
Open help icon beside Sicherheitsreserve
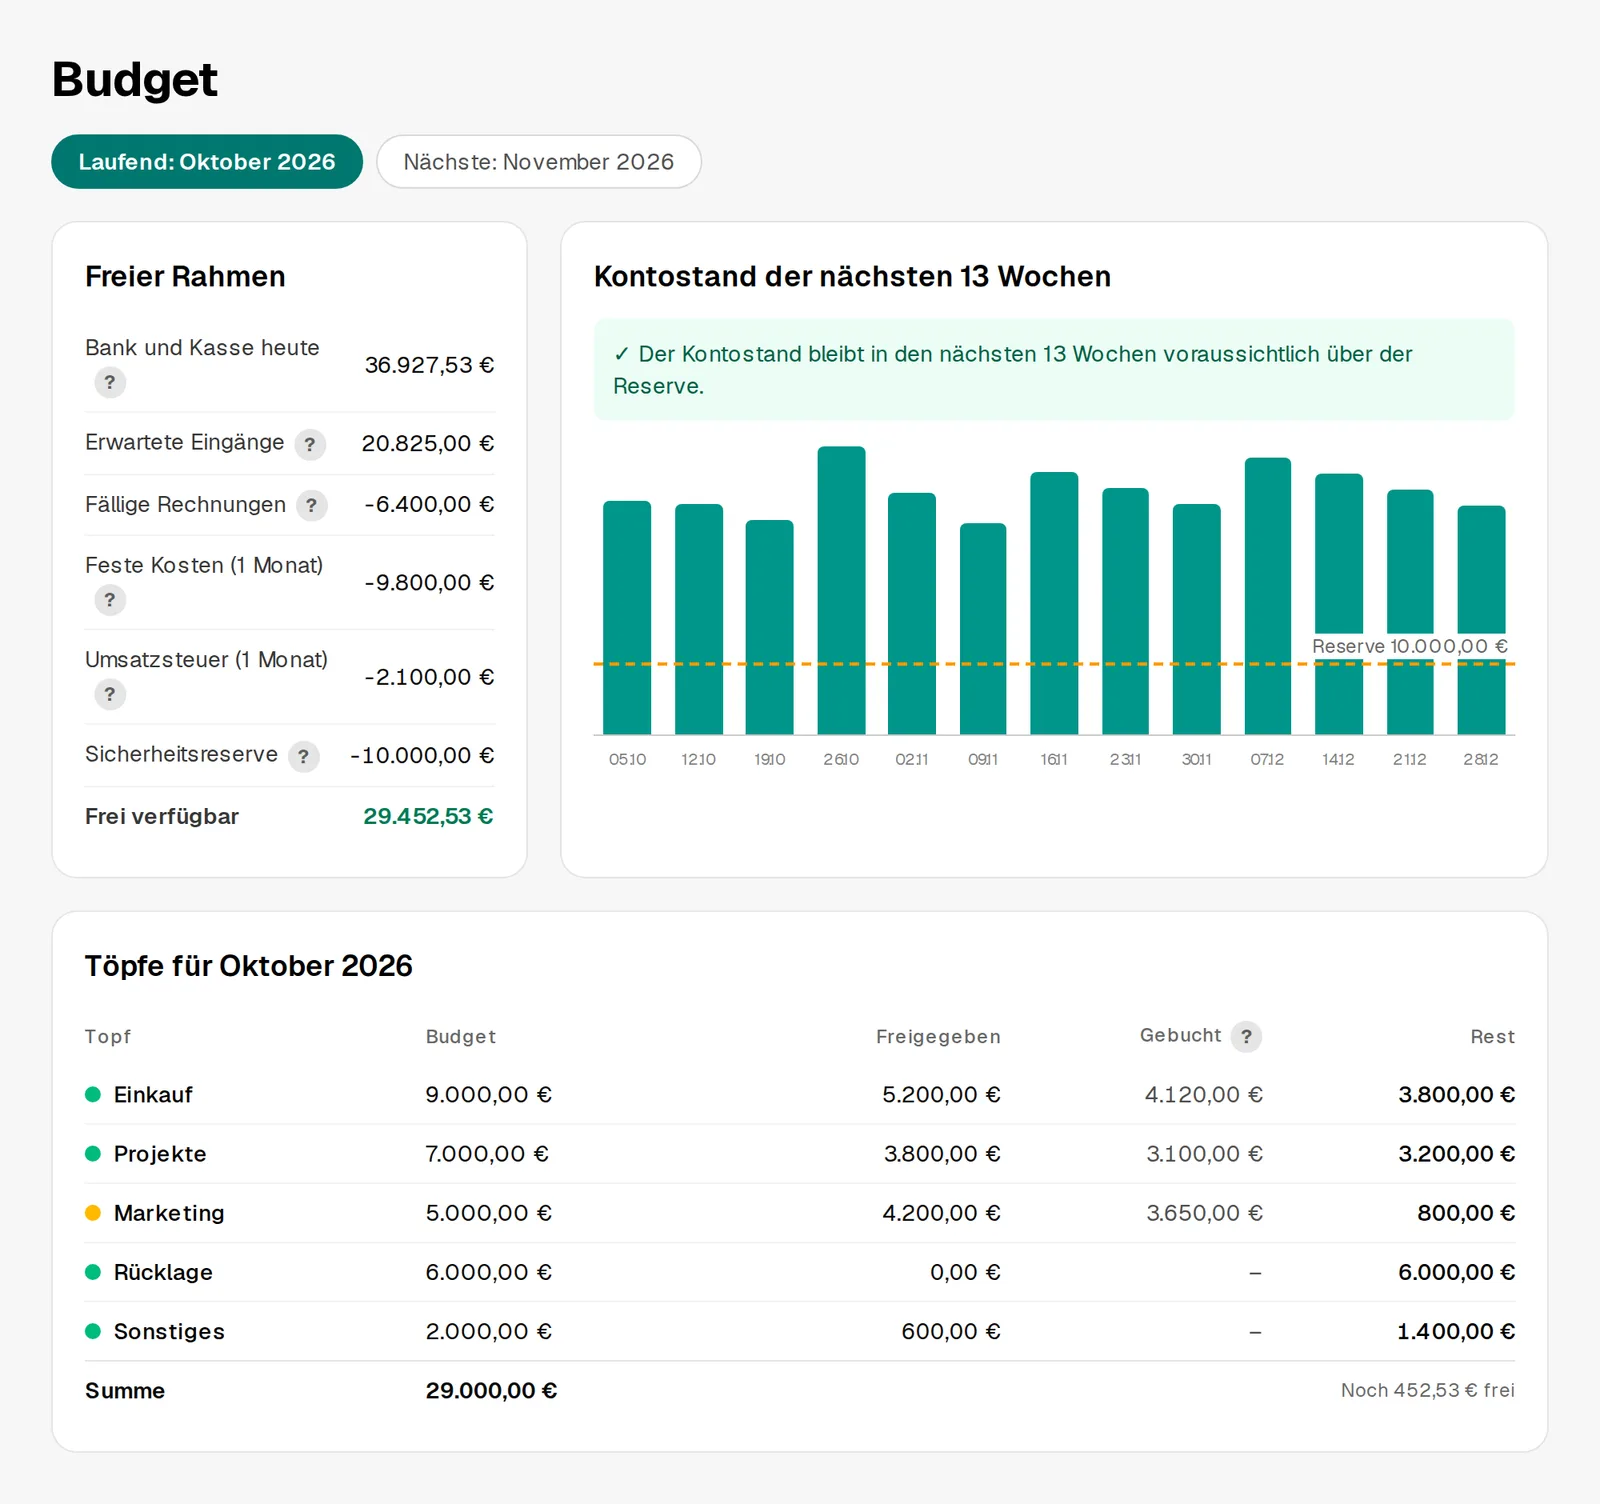coord(304,756)
